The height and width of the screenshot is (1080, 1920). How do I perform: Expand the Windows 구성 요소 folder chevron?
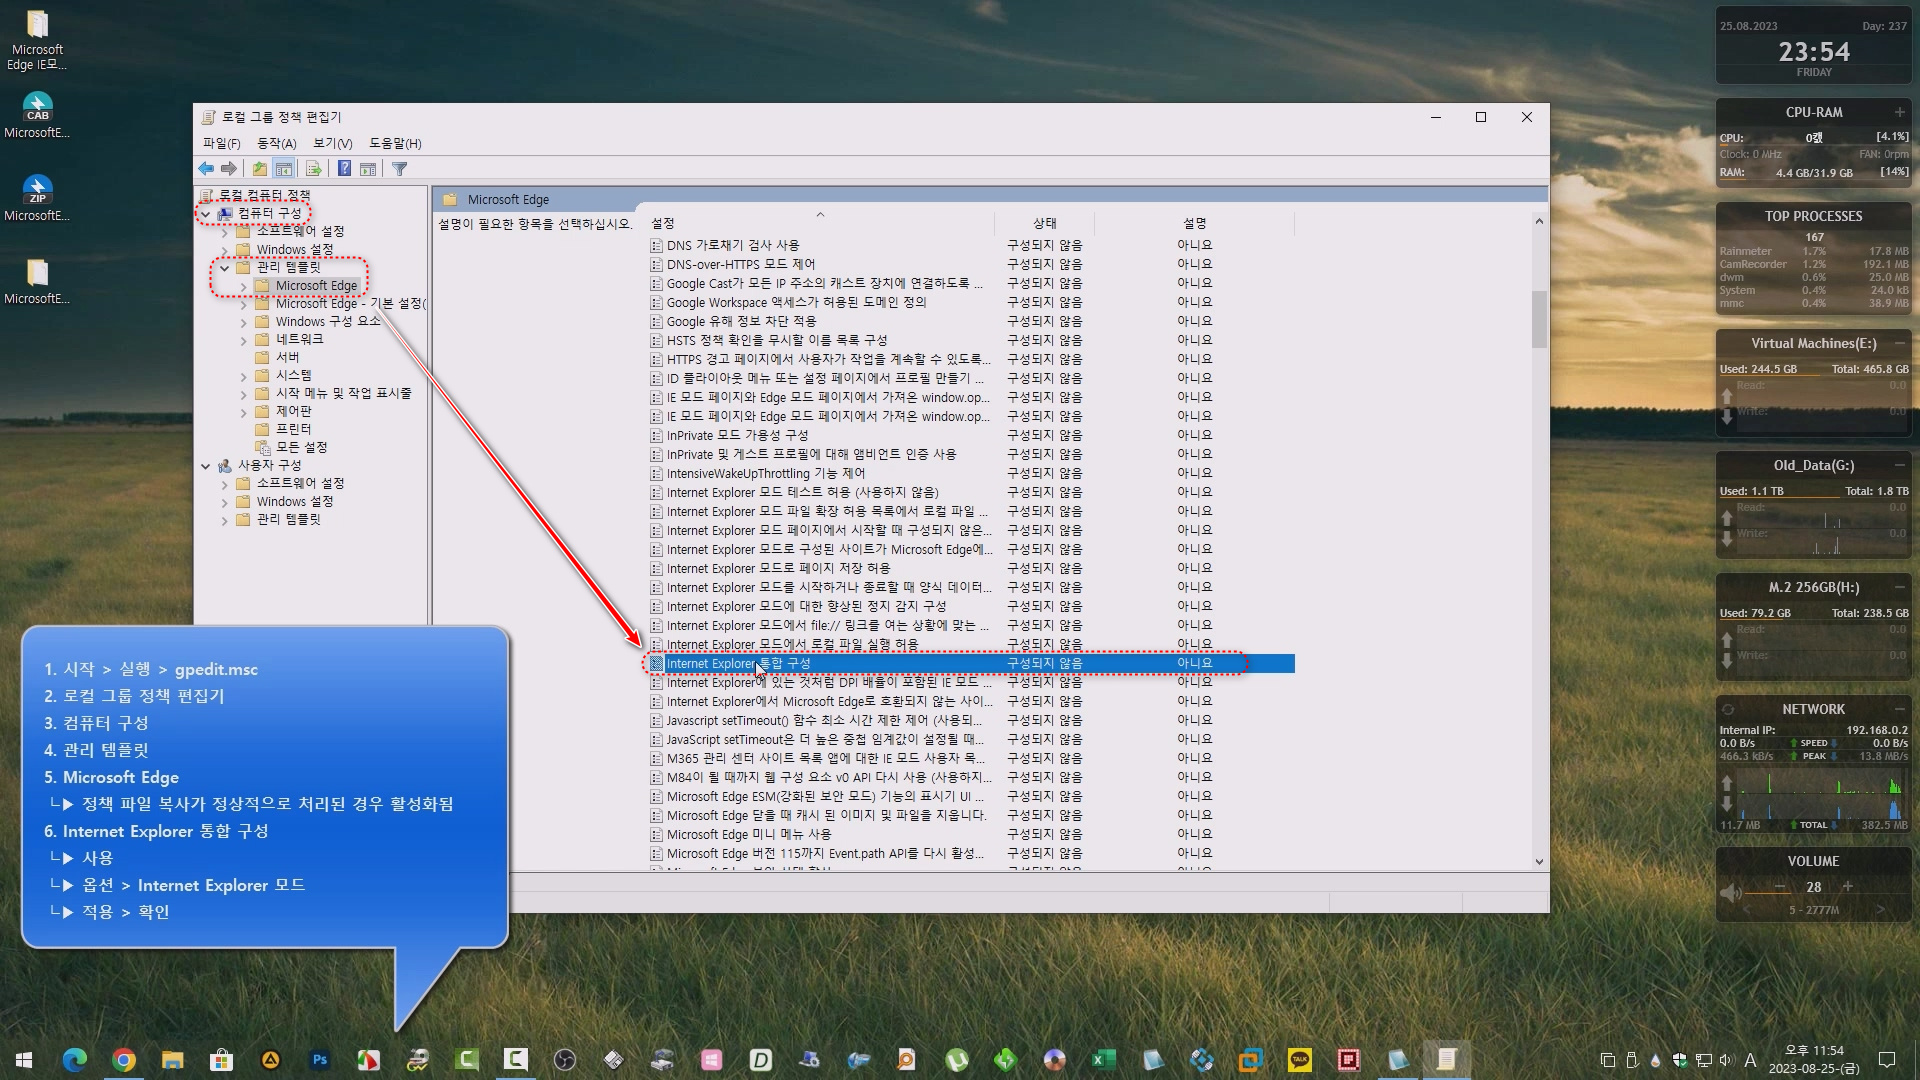244,322
